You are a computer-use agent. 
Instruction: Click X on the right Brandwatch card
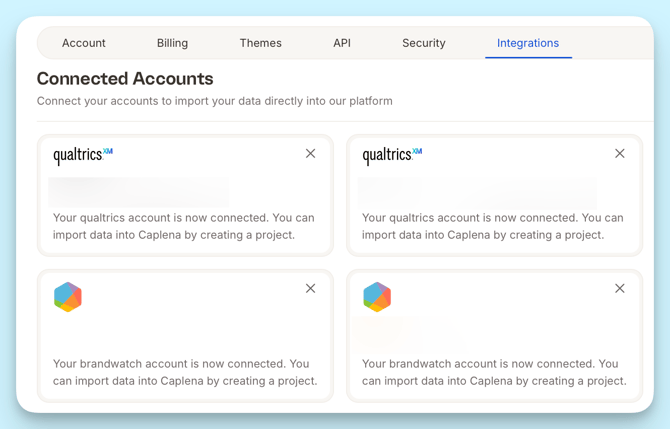coord(620,288)
